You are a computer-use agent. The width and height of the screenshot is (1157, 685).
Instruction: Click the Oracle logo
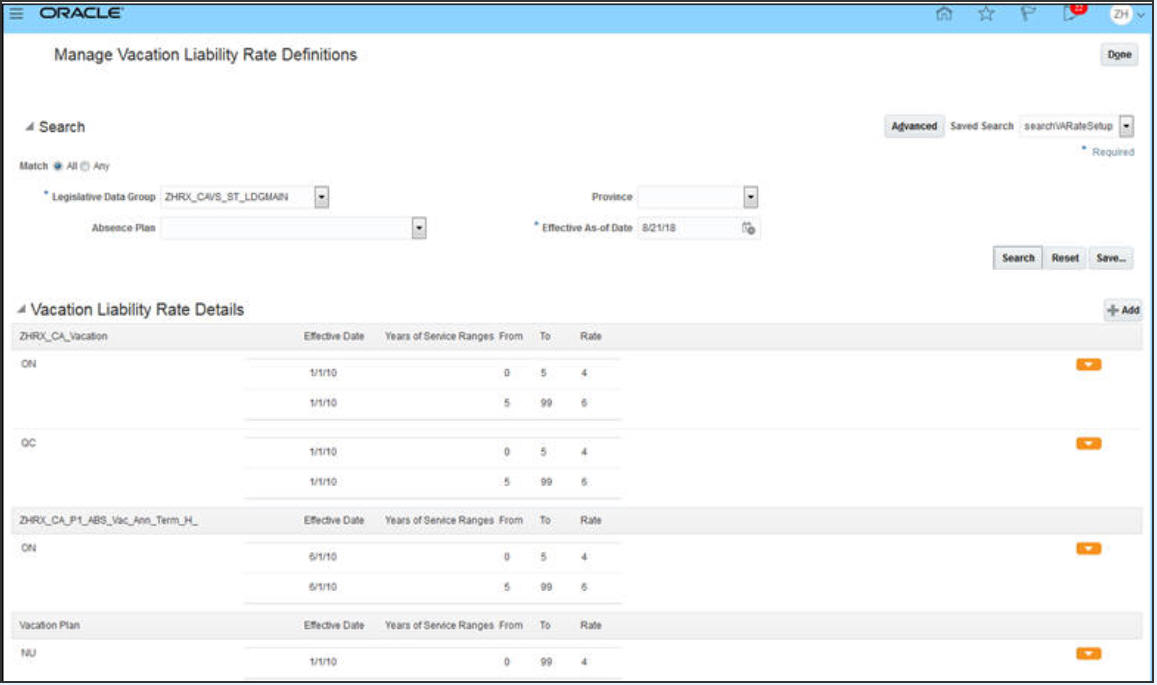pos(81,13)
